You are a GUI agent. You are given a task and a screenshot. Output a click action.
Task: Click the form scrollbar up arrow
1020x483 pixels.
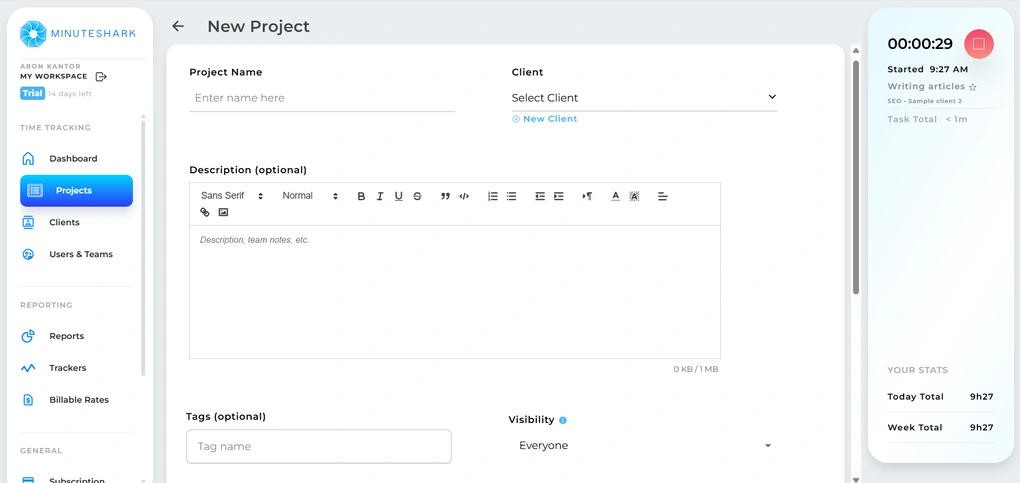[855, 50]
